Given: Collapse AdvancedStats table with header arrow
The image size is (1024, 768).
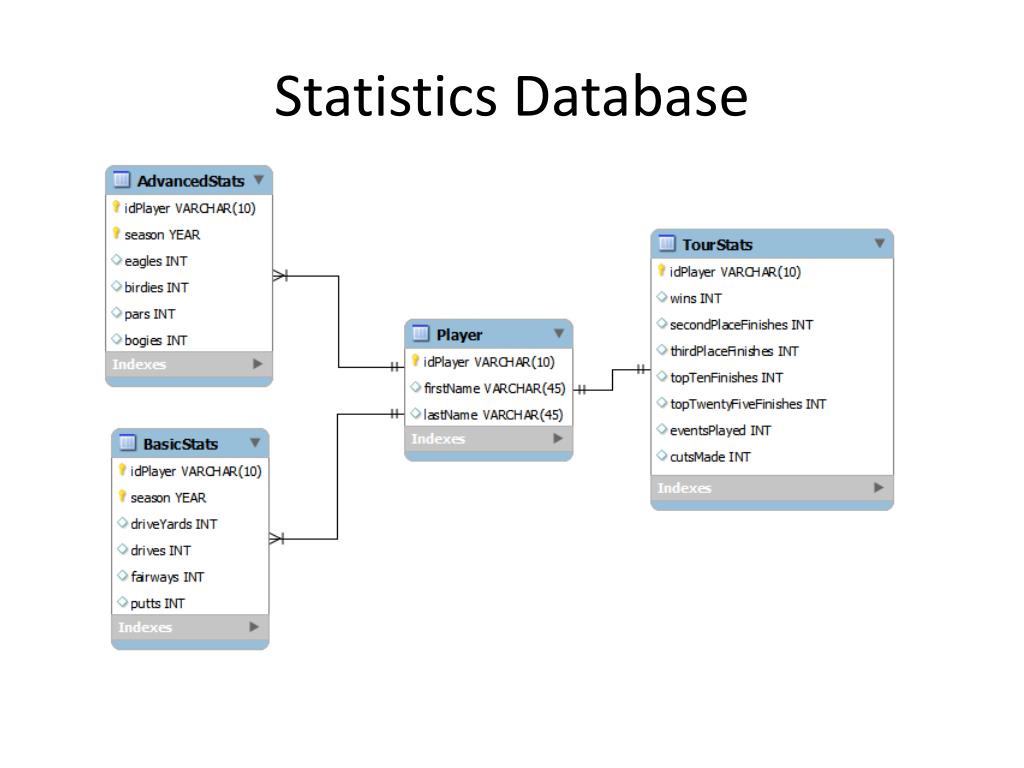Looking at the screenshot, I should click(259, 179).
